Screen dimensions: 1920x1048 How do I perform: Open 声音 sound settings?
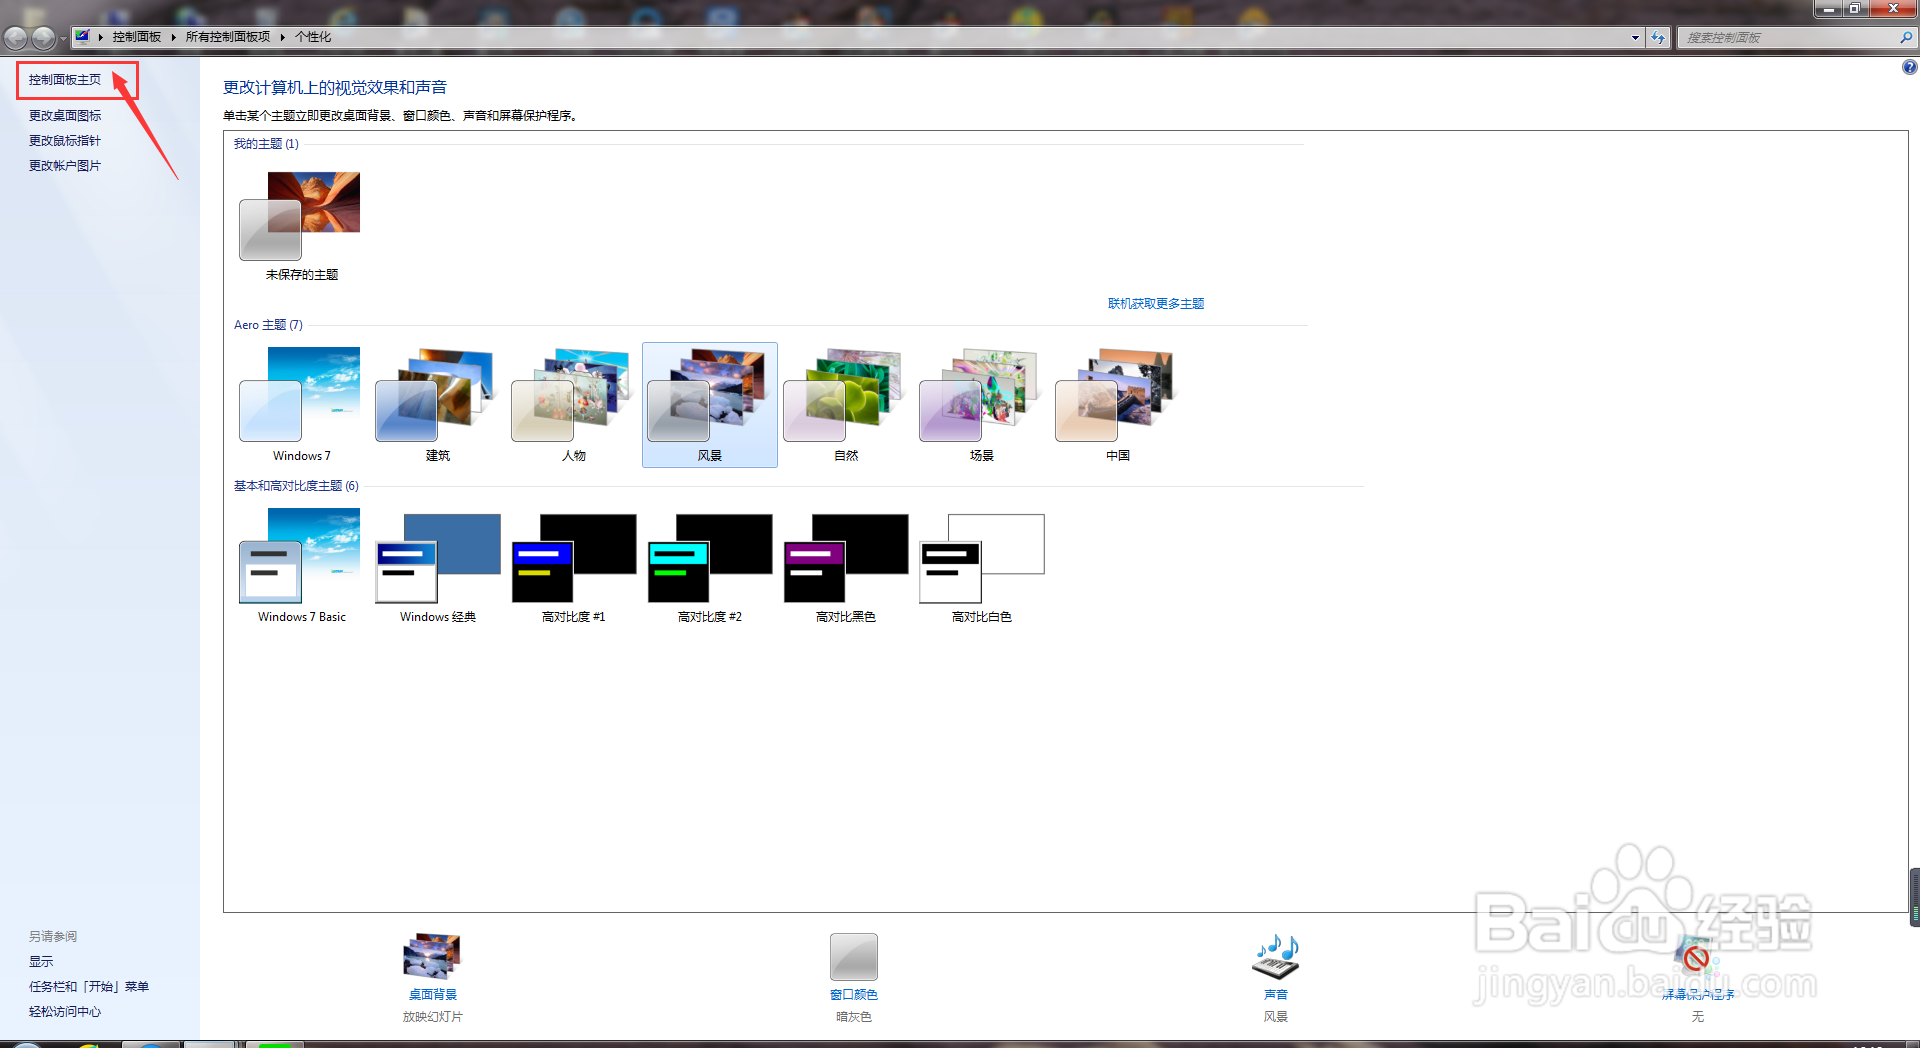tap(1275, 957)
